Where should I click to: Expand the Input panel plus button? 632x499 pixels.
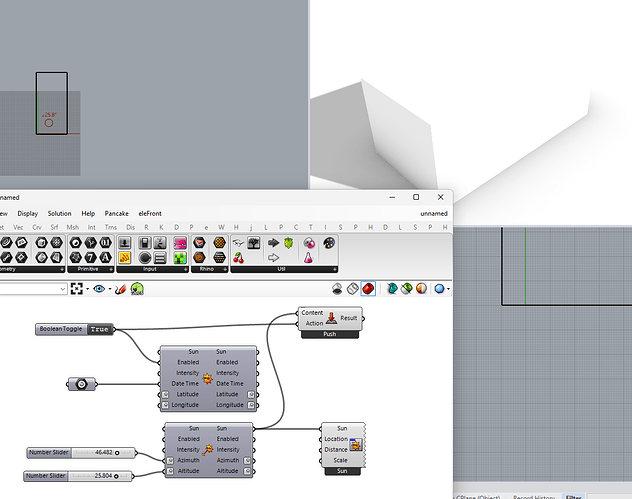(x=185, y=269)
